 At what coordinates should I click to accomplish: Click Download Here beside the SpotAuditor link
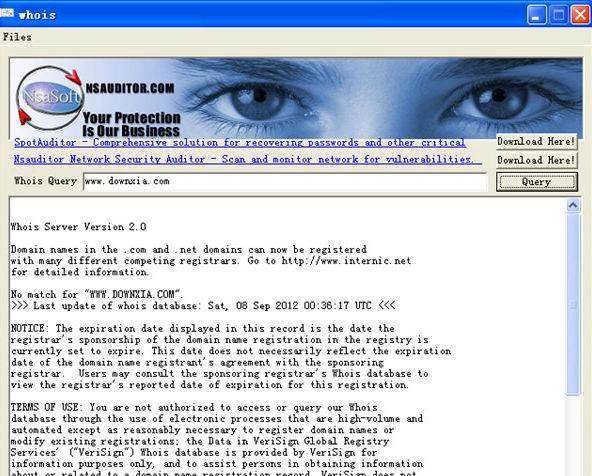pos(536,142)
